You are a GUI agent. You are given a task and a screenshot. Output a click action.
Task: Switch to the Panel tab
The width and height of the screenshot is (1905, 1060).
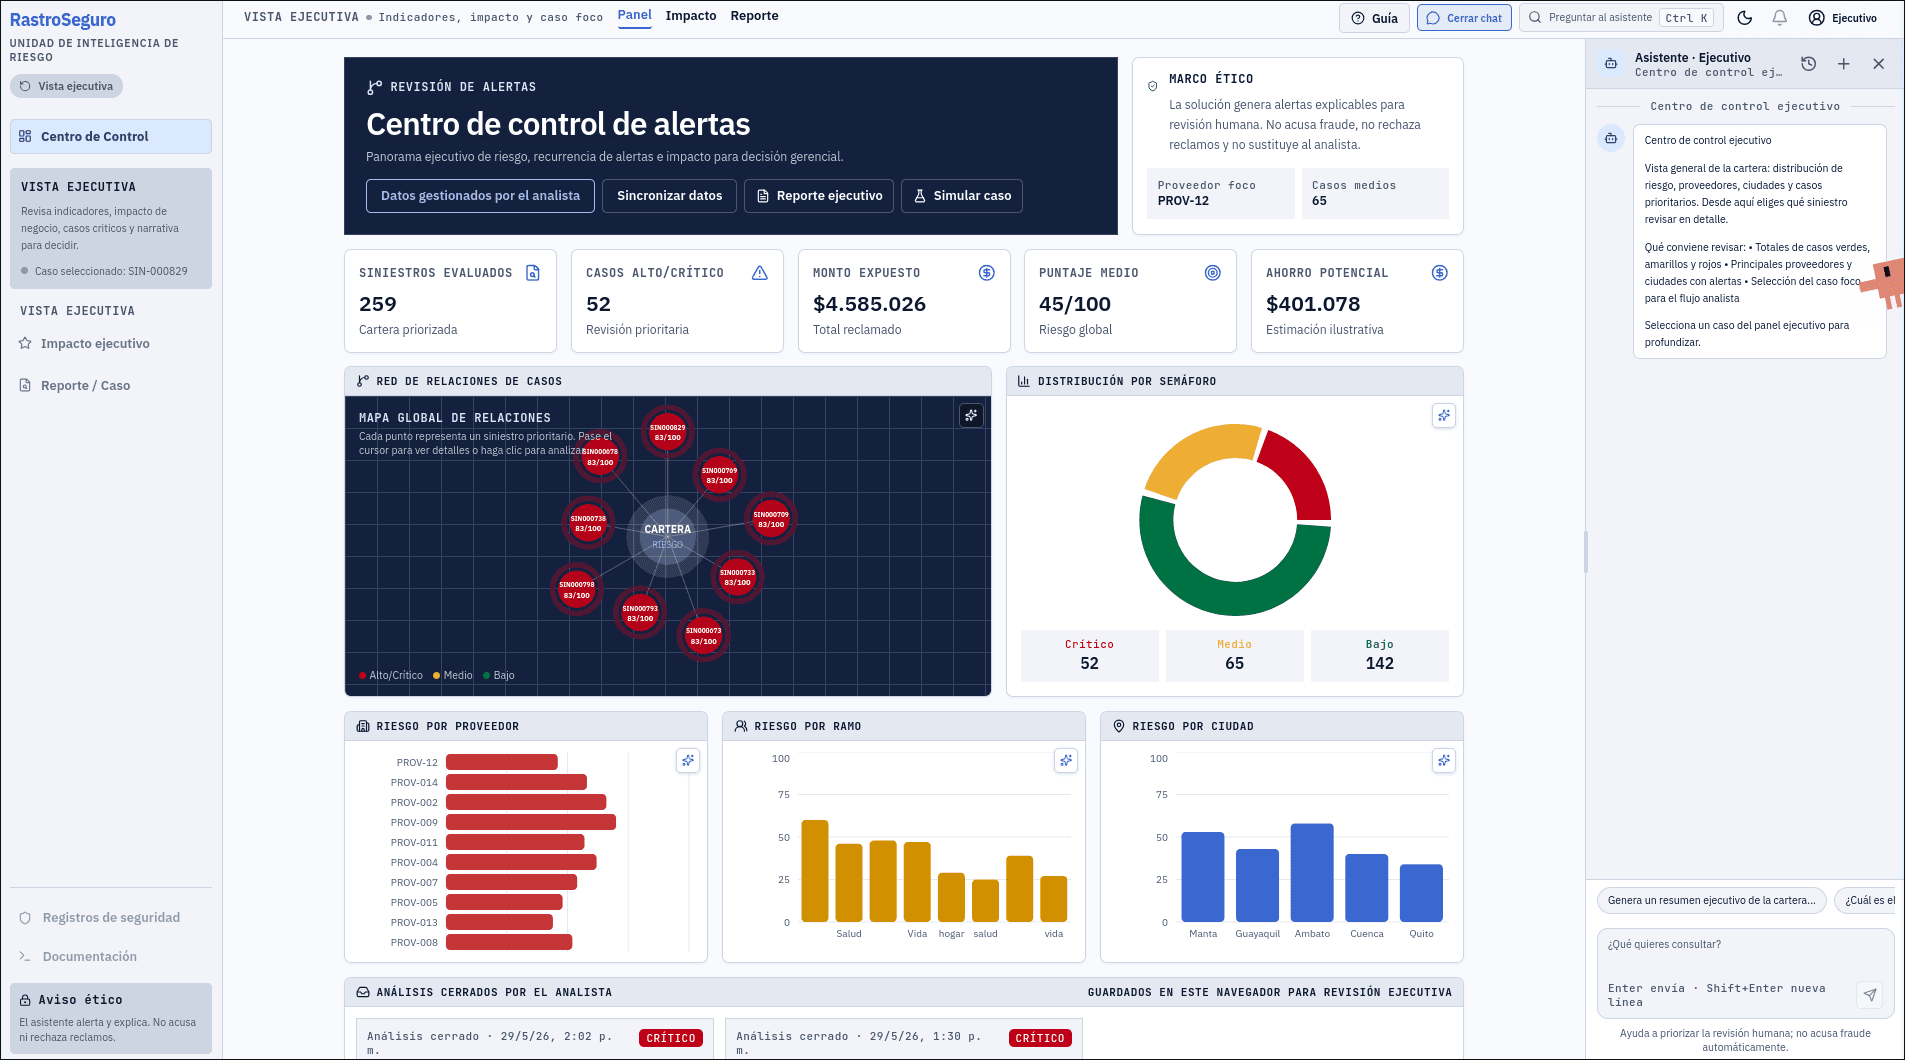(x=635, y=16)
